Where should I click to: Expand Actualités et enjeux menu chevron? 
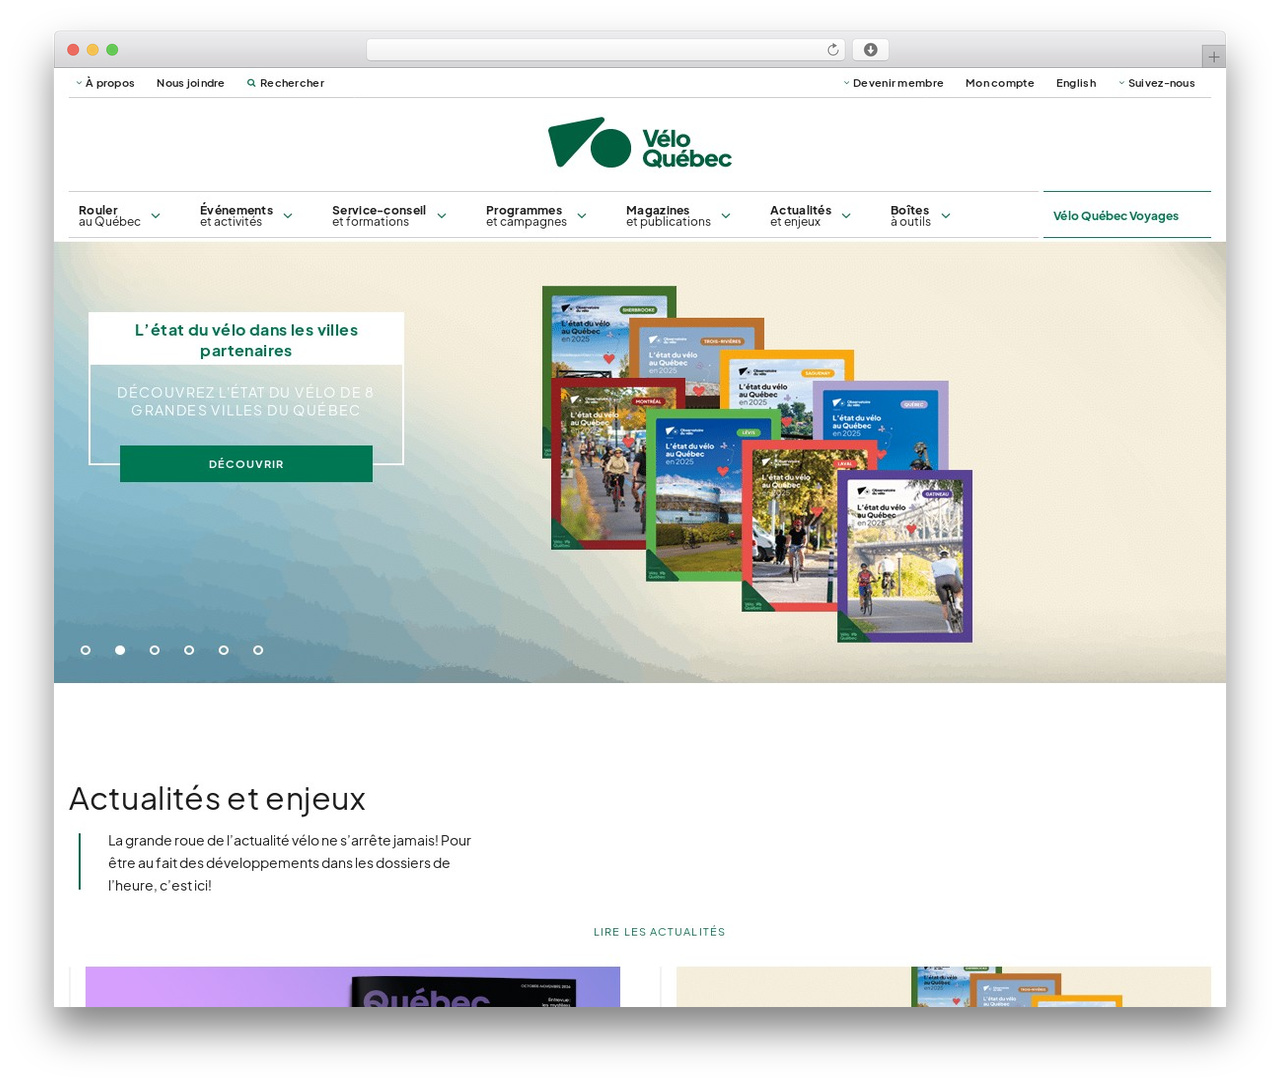point(846,216)
